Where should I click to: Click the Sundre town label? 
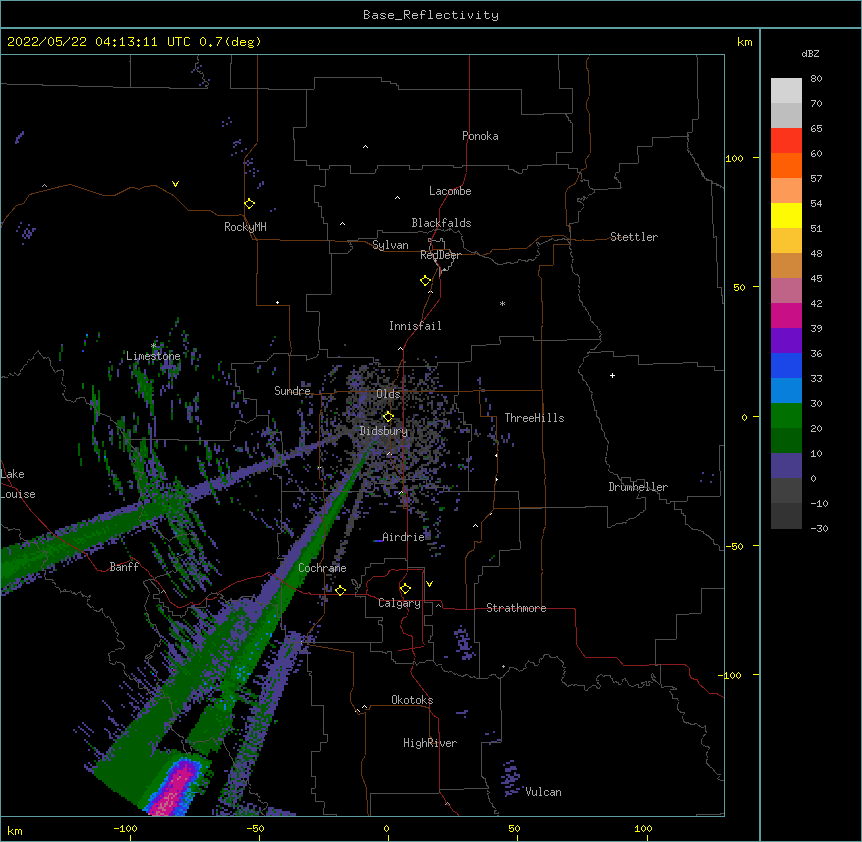[x=292, y=391]
